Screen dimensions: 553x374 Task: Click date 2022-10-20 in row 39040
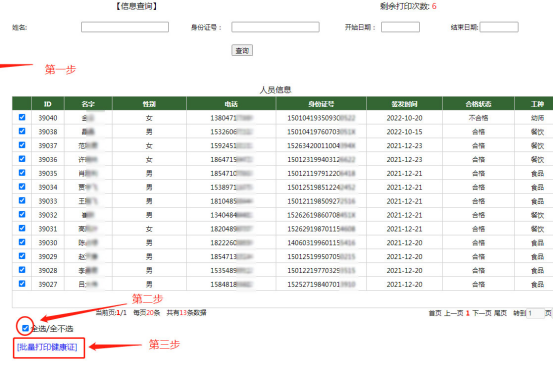404,118
